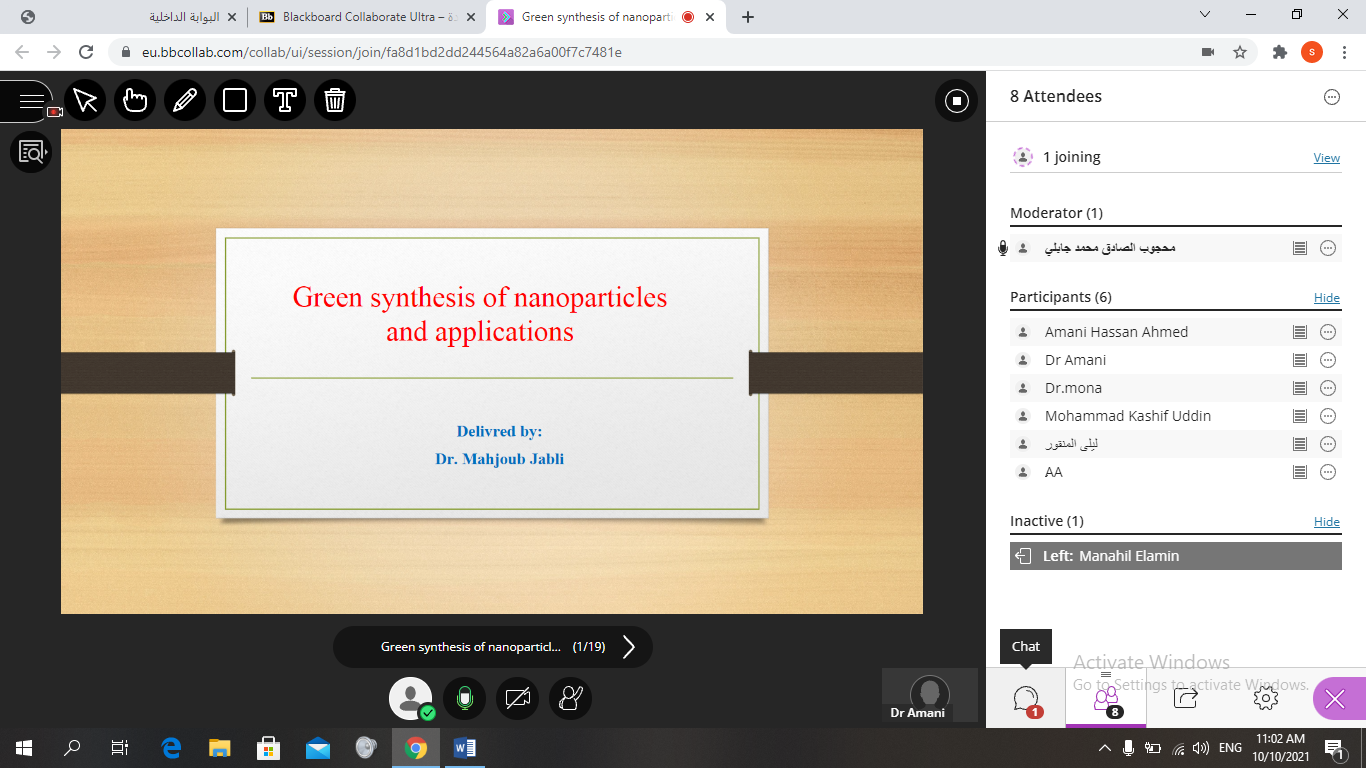
Task: Open attendee controls for Mohammad Kashif Uddin
Action: click(x=1328, y=416)
